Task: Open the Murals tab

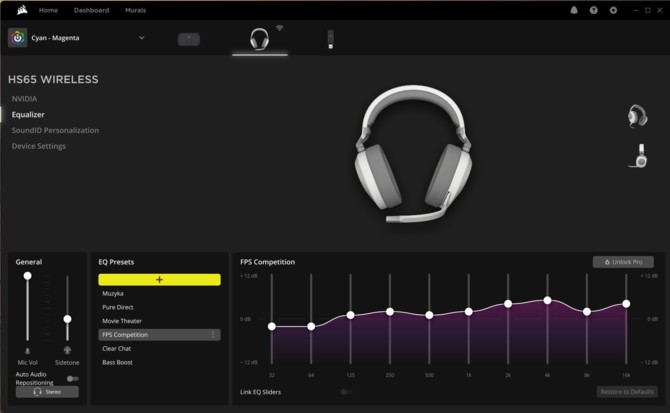Action: click(135, 10)
